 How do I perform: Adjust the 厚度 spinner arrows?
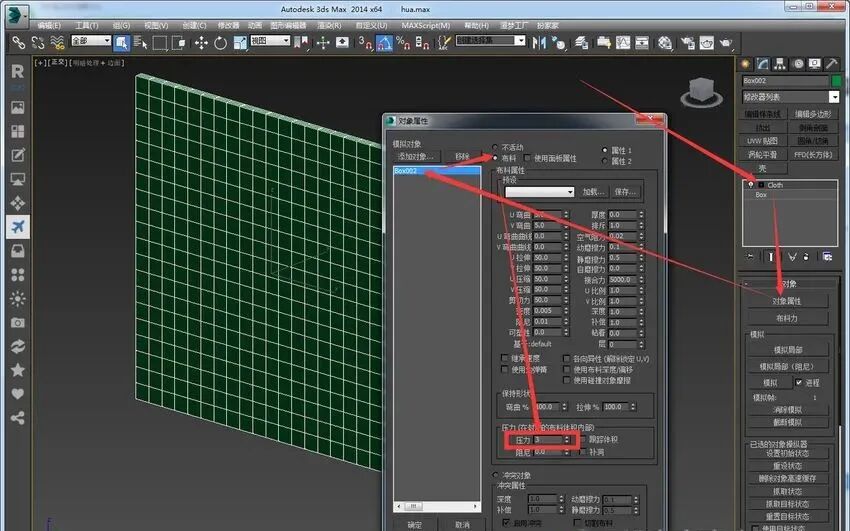[x=641, y=215]
